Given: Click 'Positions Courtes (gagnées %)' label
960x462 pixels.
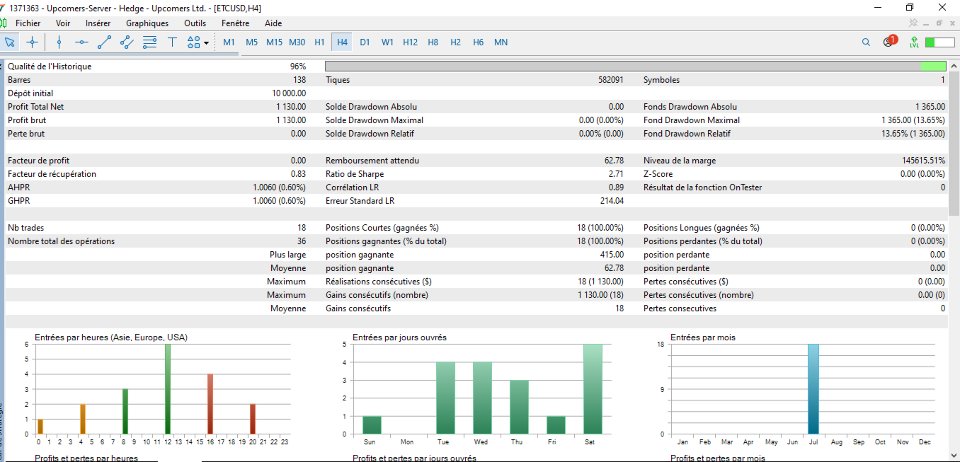Looking at the screenshot, I should 384,228.
